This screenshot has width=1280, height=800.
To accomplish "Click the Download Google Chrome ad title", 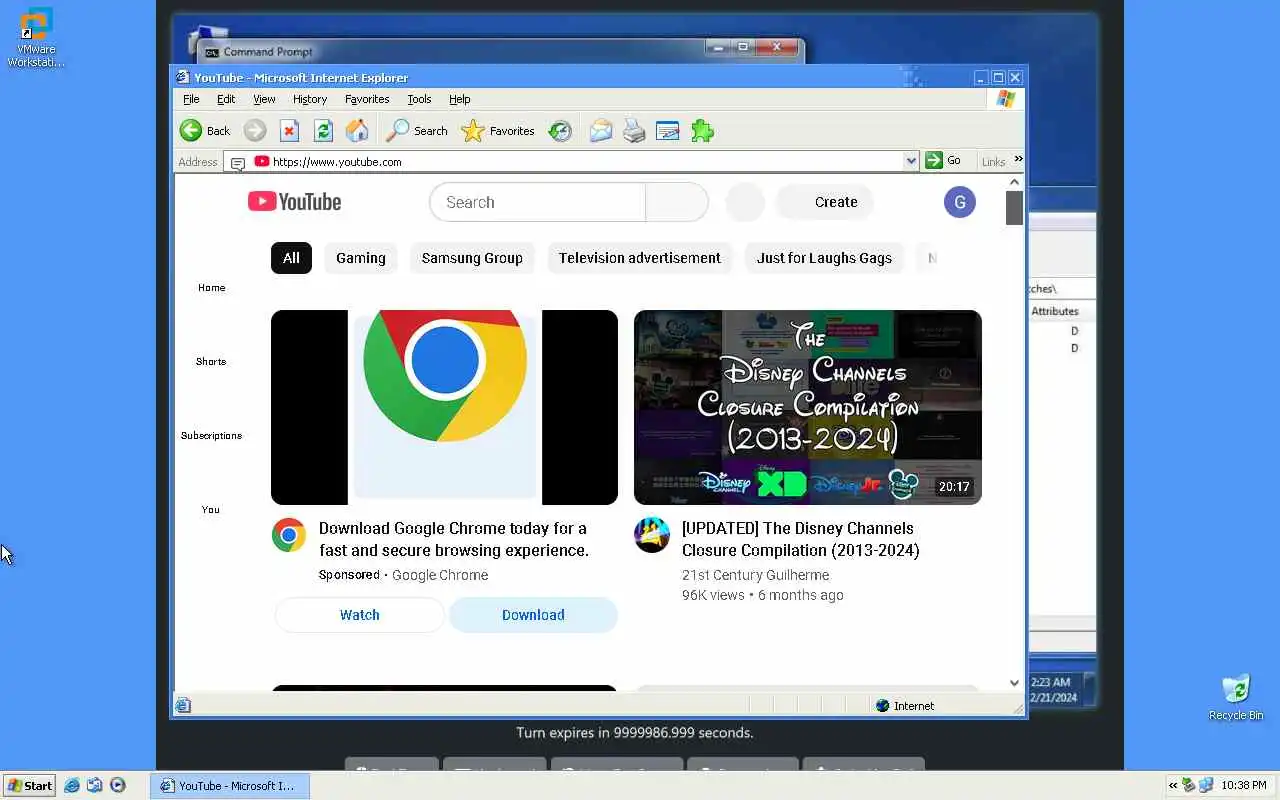I will 454,539.
